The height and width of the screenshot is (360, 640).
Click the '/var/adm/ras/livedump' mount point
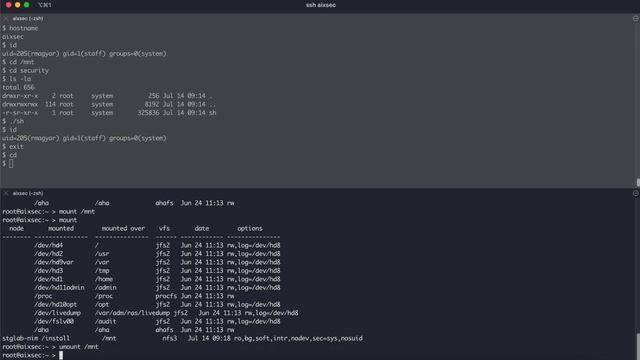pyautogui.click(x=132, y=313)
